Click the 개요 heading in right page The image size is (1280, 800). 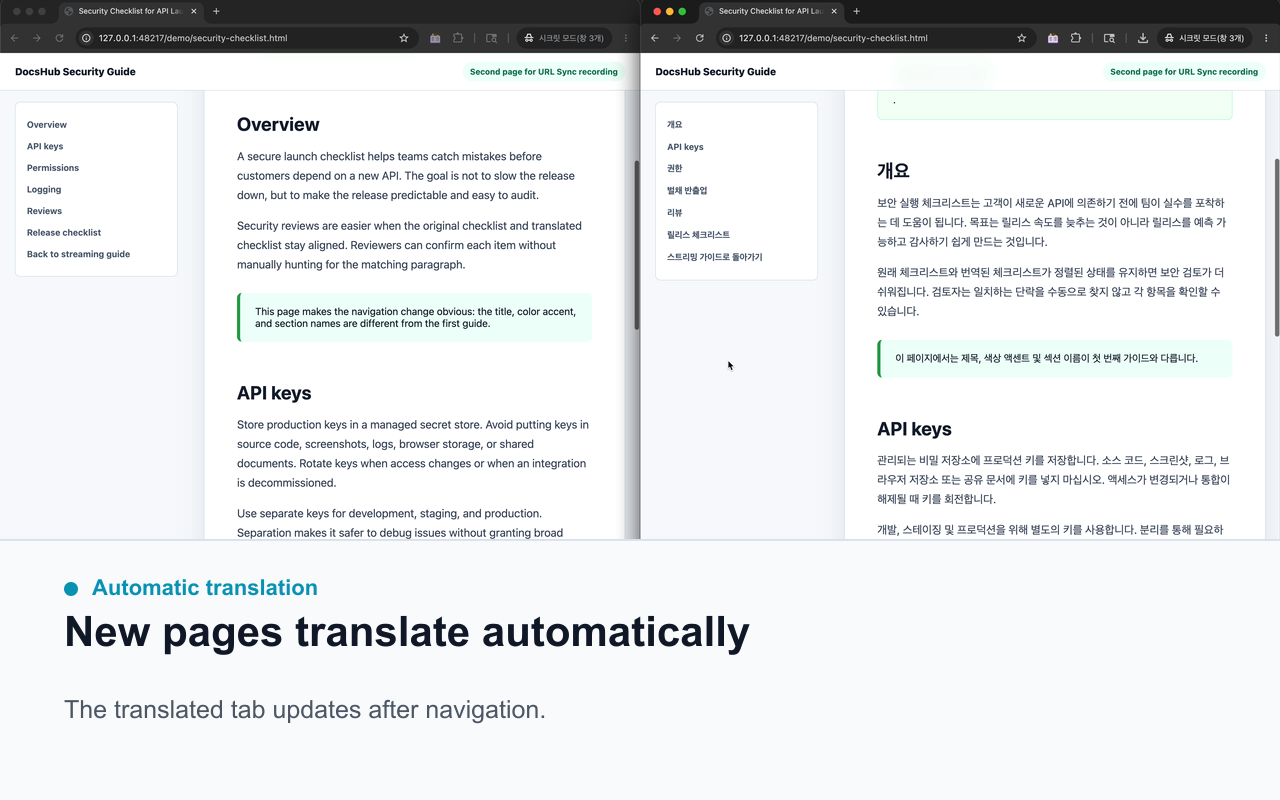click(893, 170)
